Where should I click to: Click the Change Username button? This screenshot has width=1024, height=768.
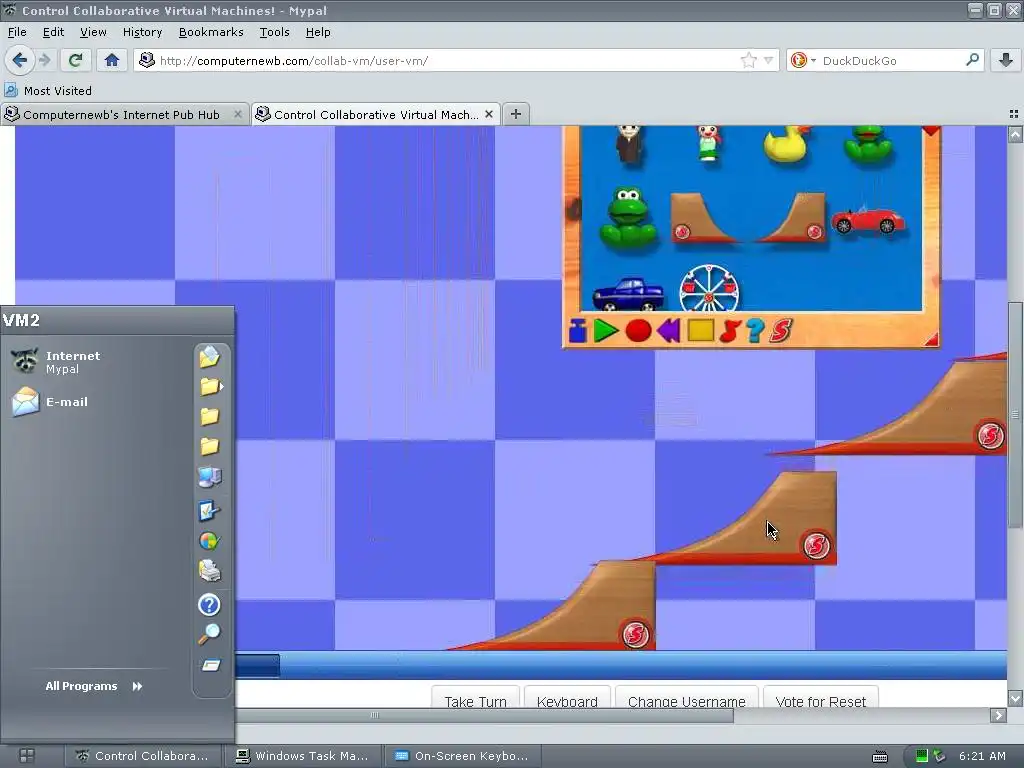pyautogui.click(x=686, y=699)
